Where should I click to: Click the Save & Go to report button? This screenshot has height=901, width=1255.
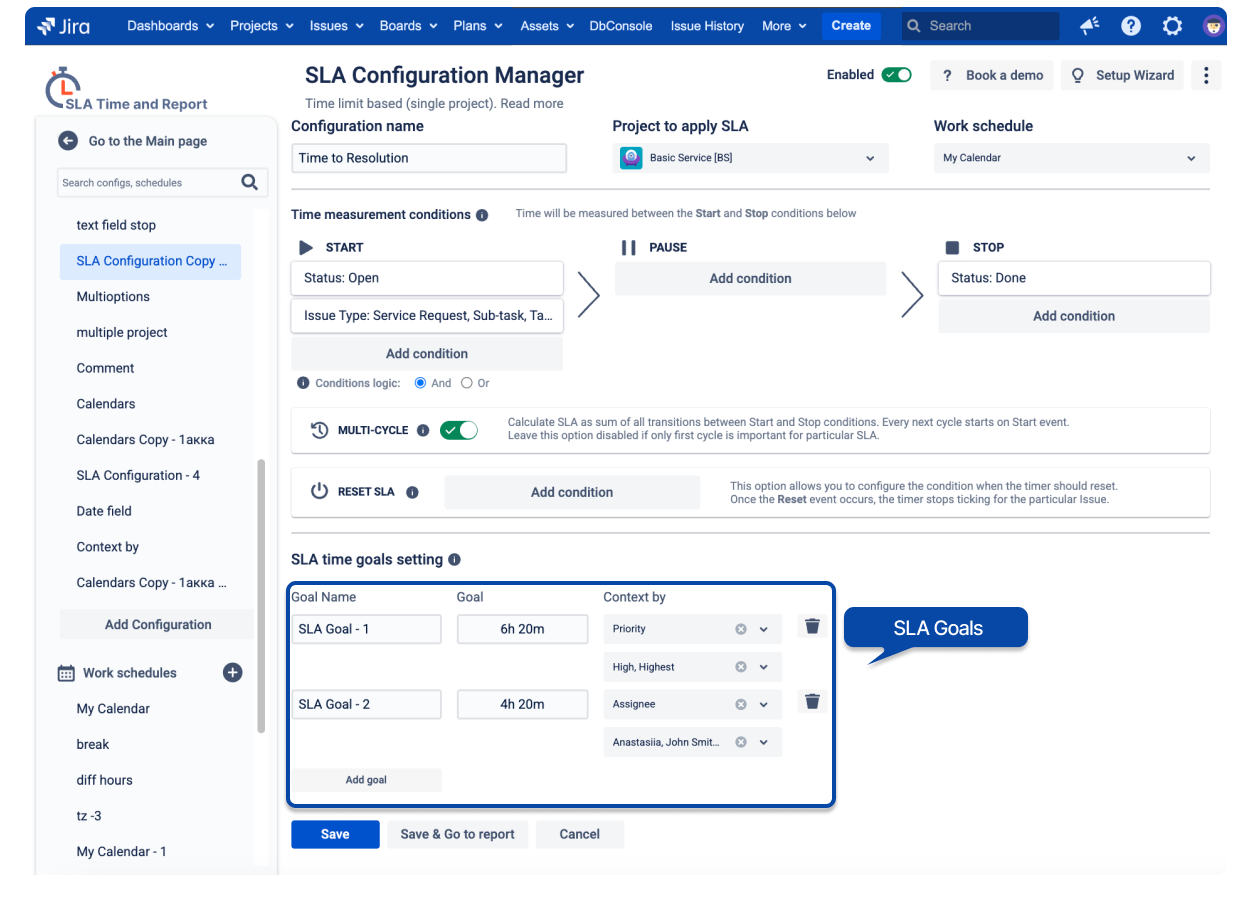[x=457, y=834]
